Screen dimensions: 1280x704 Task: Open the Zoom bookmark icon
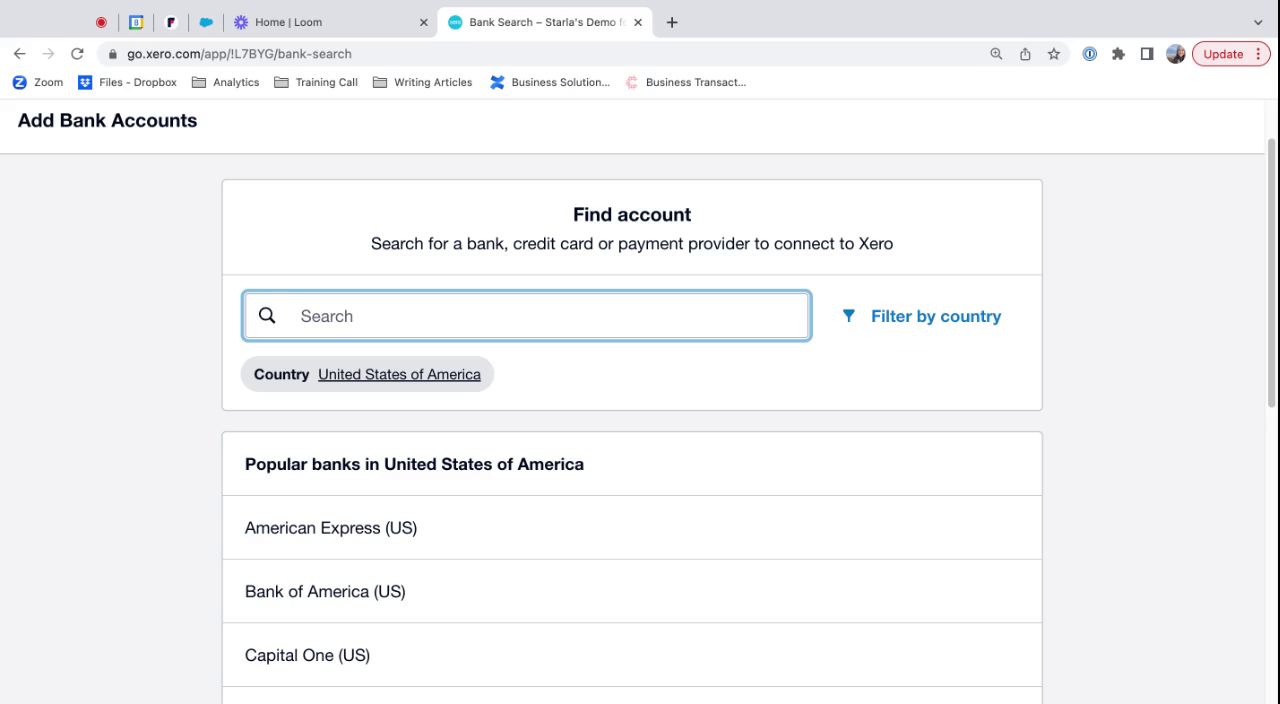(x=19, y=82)
